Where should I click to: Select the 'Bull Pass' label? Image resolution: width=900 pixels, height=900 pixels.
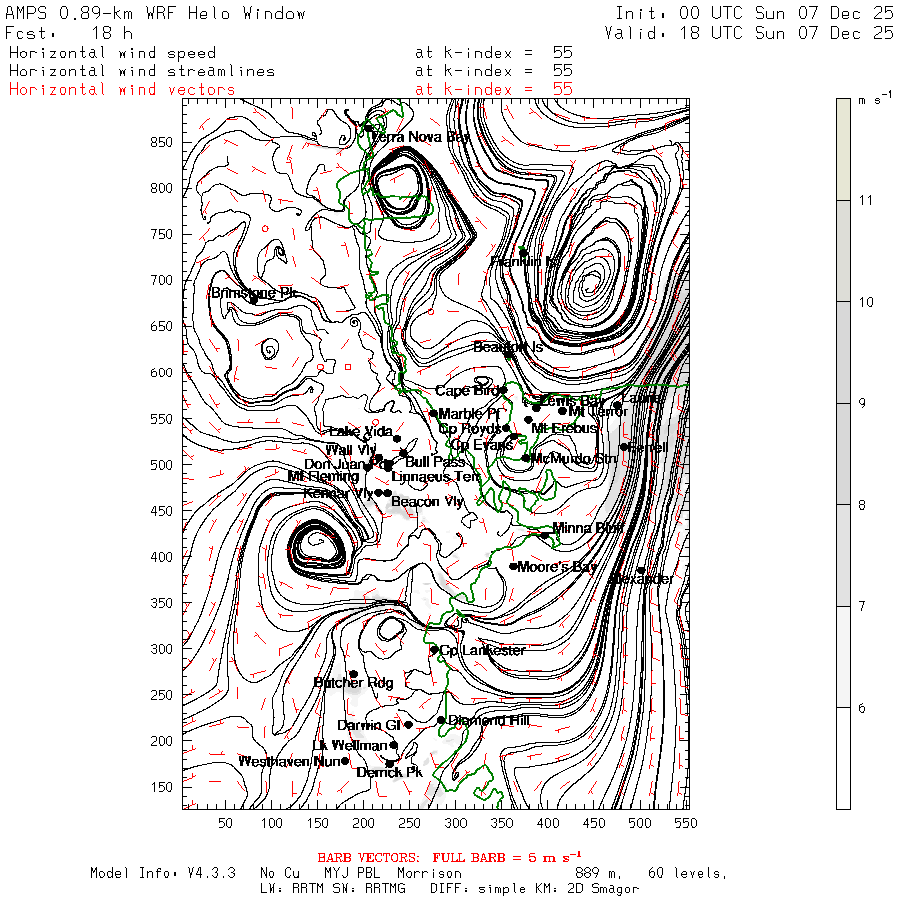(435, 461)
